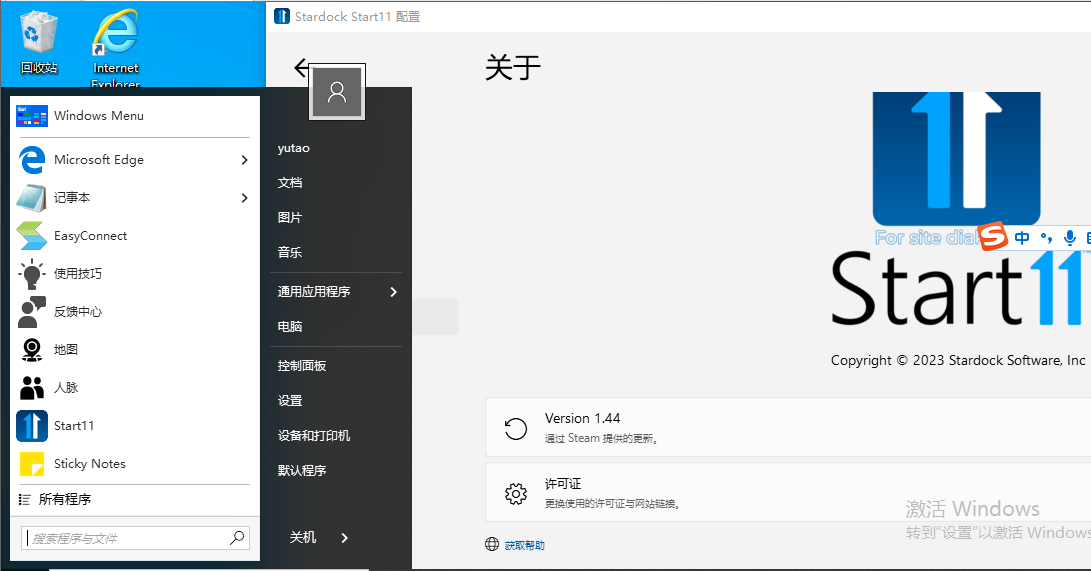Viewport: 1091px width, 571px height.
Task: Go back using the Start11 back arrow
Action: 301,67
